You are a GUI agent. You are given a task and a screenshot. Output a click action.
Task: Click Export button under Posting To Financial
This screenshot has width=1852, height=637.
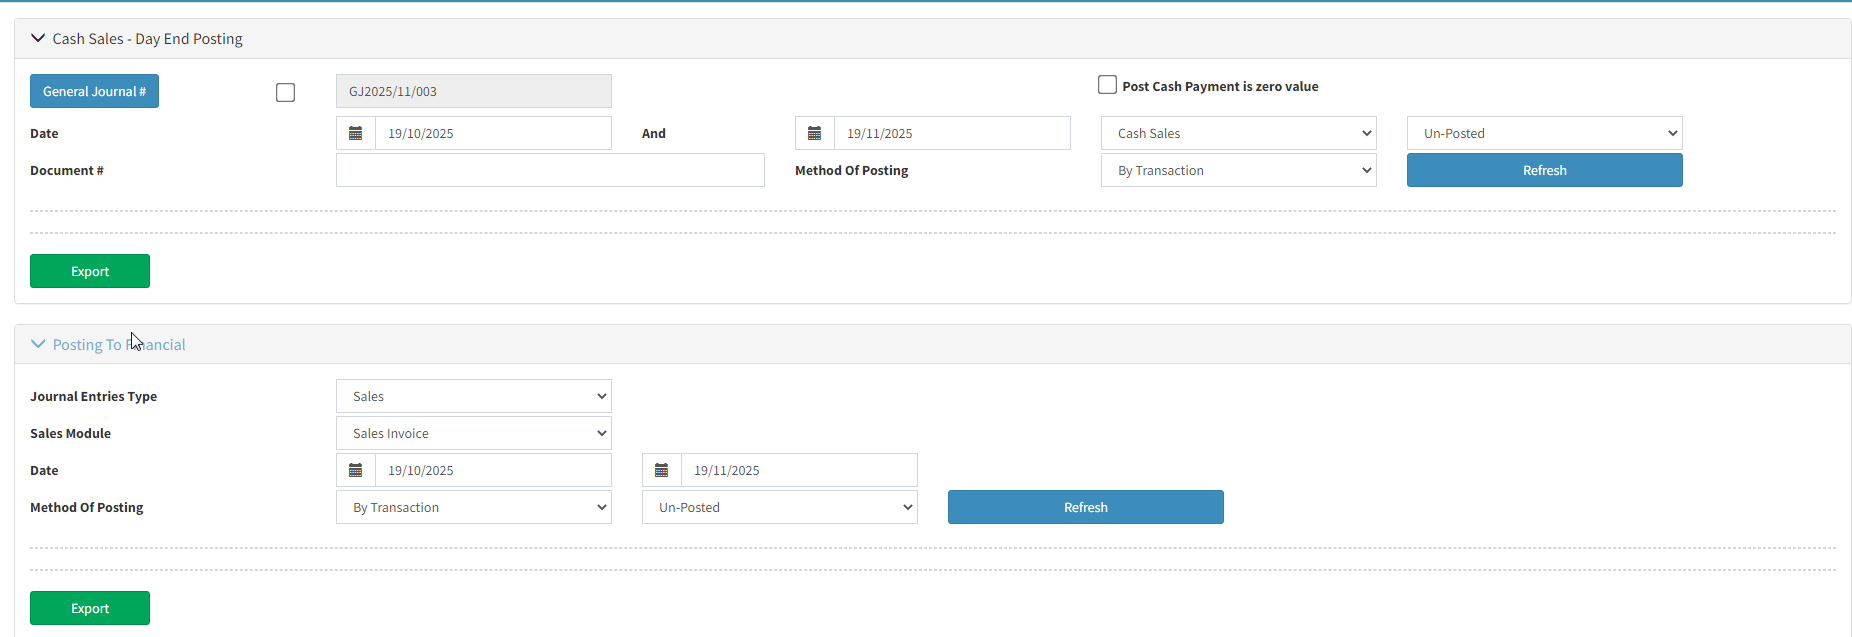click(90, 608)
